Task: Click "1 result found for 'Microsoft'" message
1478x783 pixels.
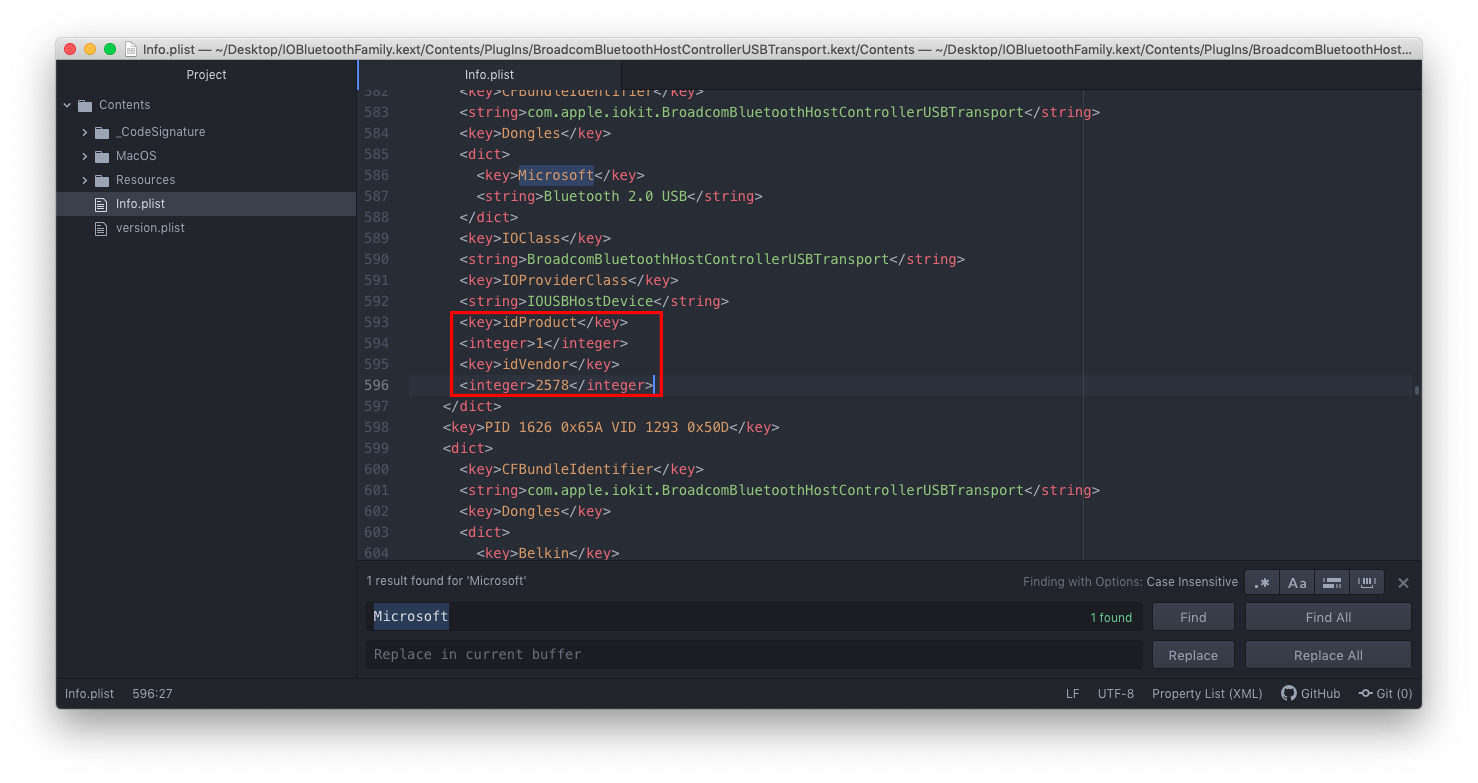Action: click(x=446, y=581)
